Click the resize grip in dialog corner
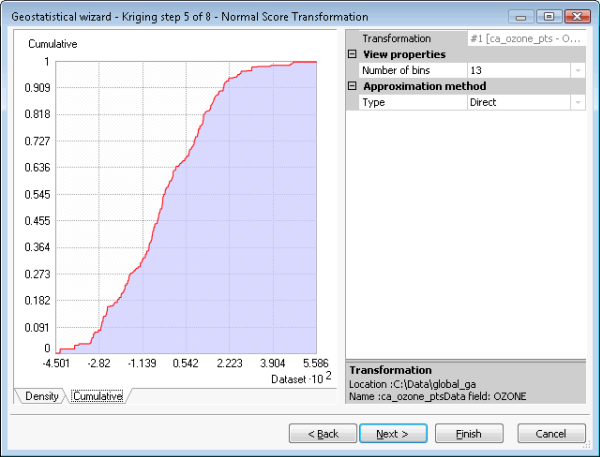 594,451
